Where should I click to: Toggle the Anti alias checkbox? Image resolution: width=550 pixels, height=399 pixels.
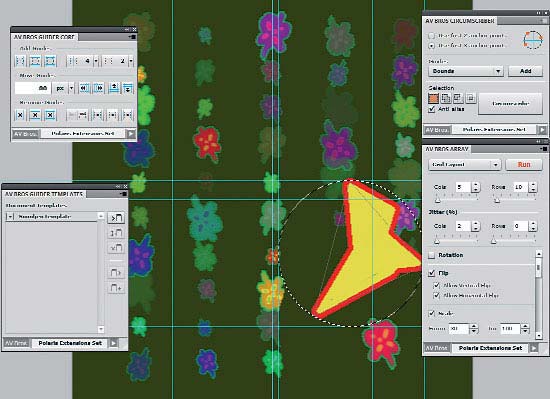tap(432, 109)
